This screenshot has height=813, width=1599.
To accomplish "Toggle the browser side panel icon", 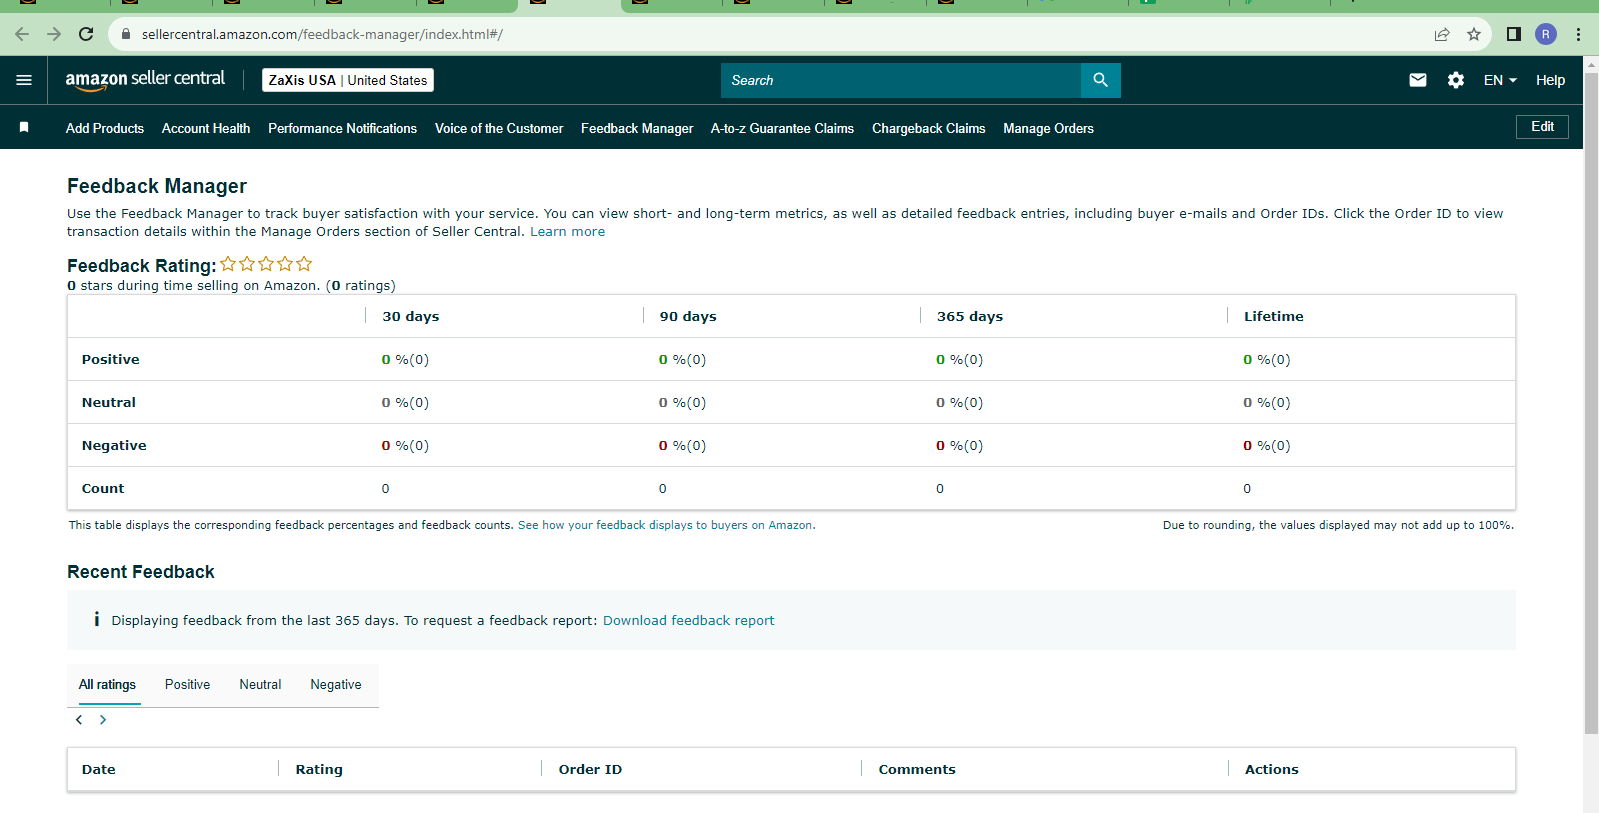I will coord(1514,34).
